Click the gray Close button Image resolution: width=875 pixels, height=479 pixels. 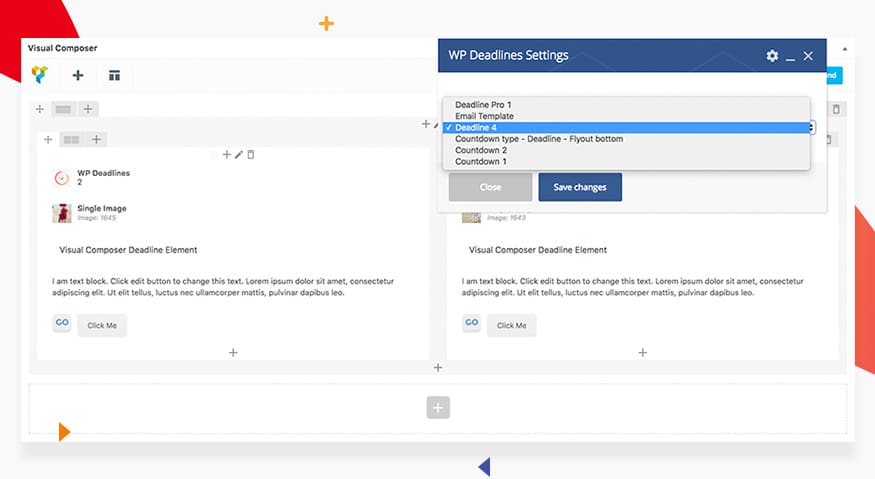click(x=491, y=187)
